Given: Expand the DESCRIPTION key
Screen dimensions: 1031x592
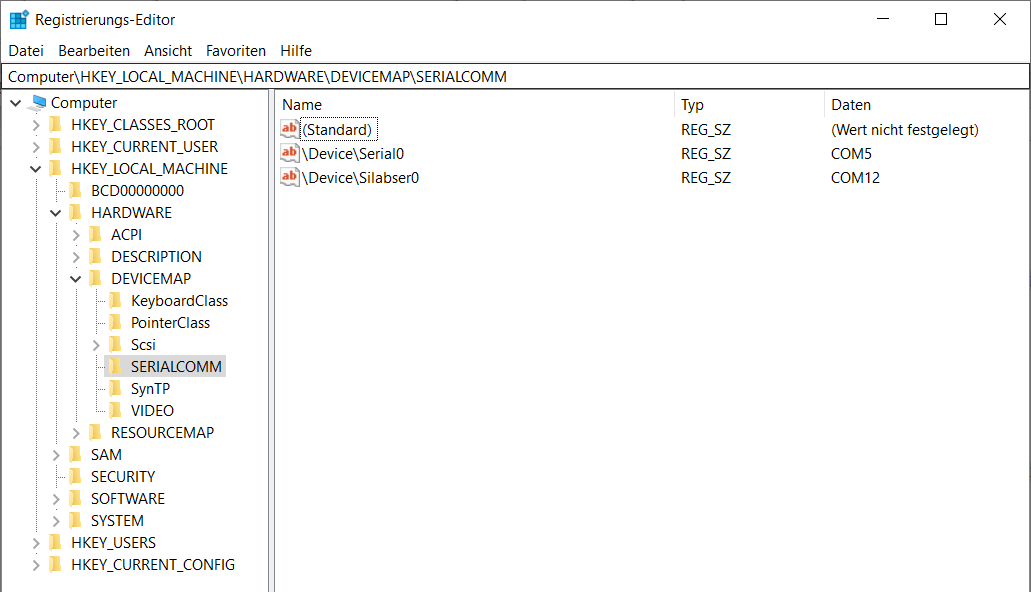Looking at the screenshot, I should 76,257.
